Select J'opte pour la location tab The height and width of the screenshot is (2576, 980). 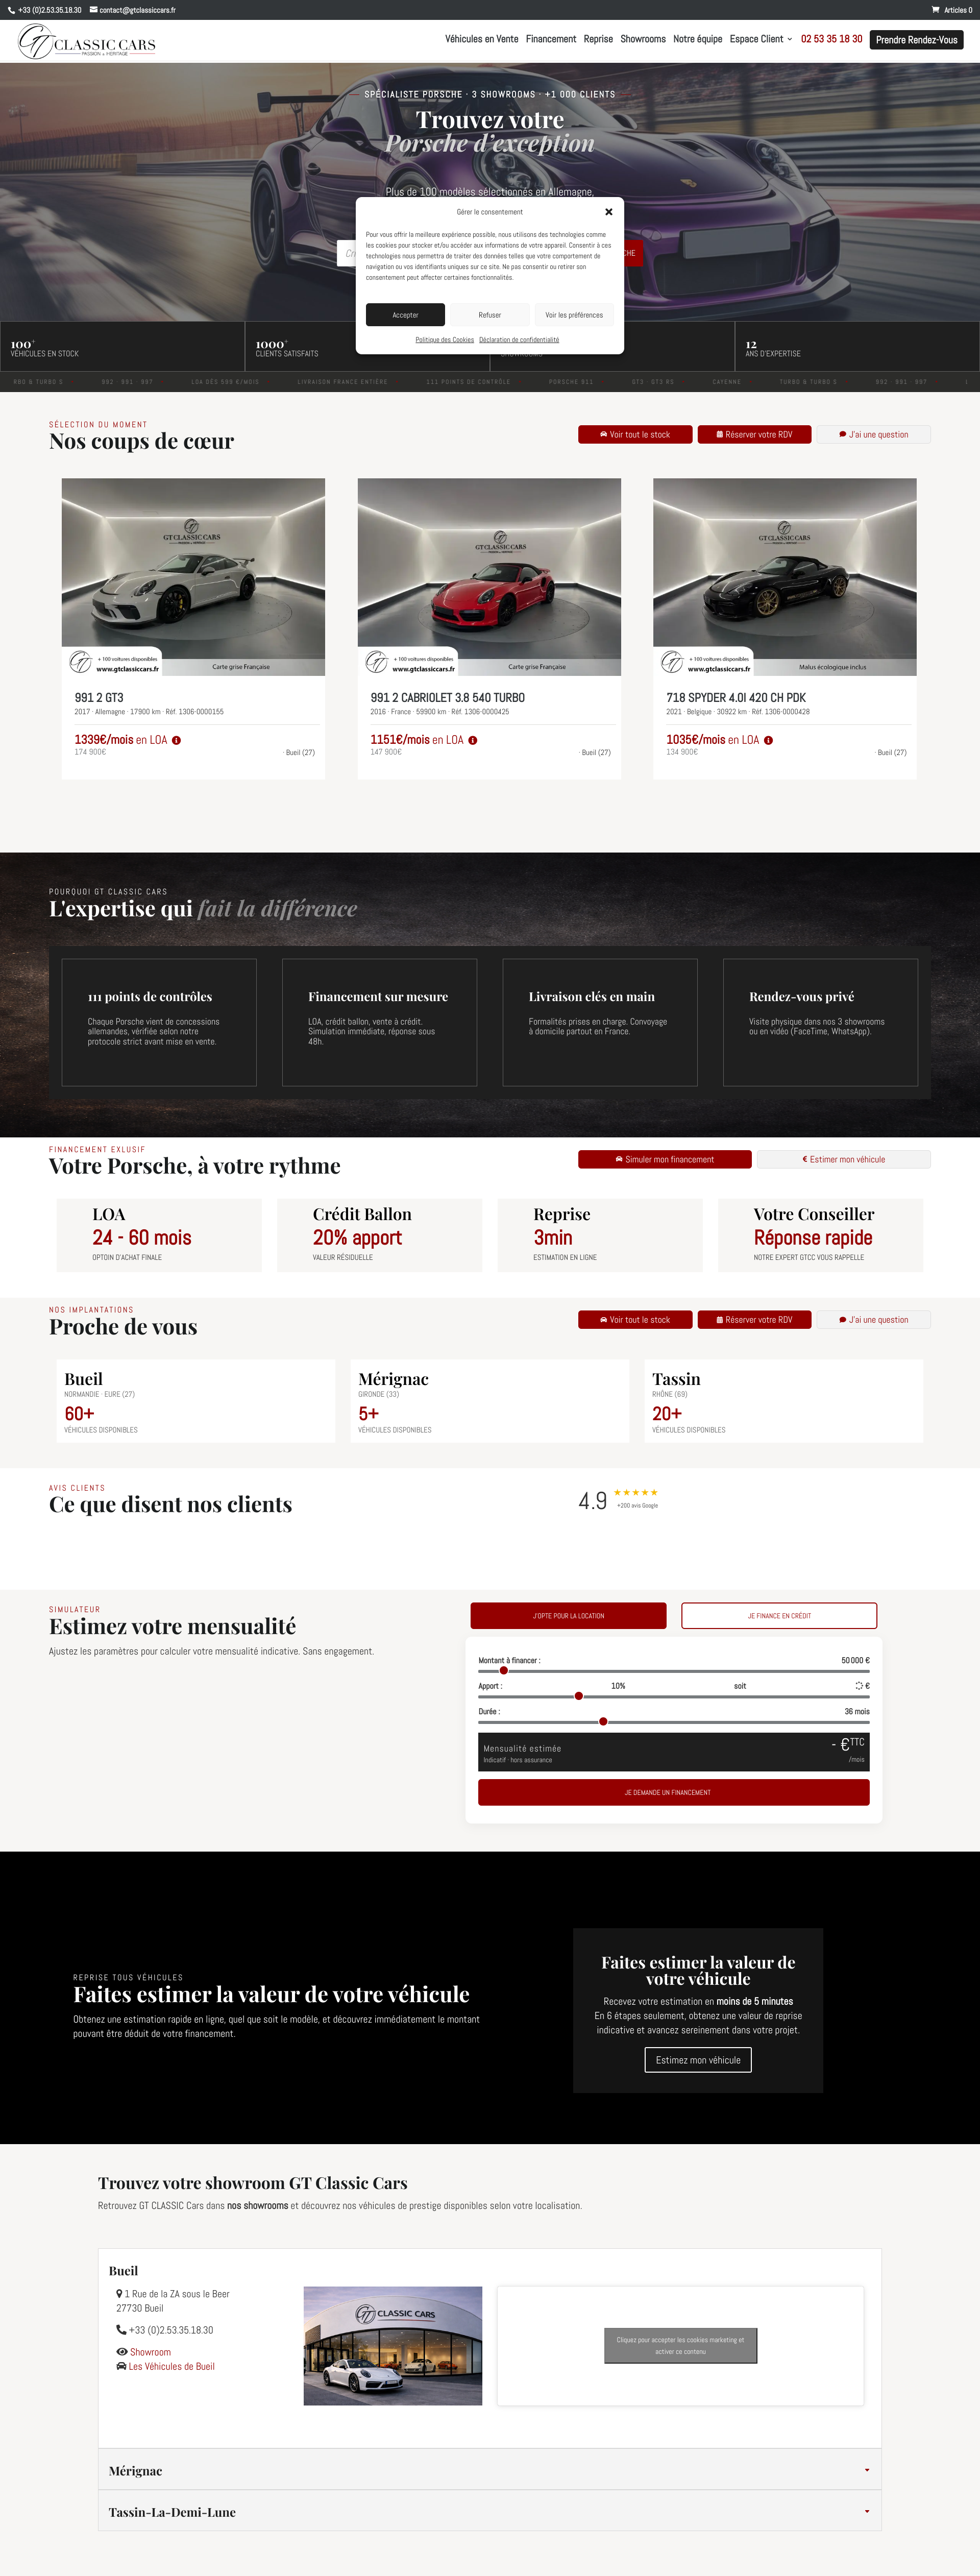pos(568,1615)
